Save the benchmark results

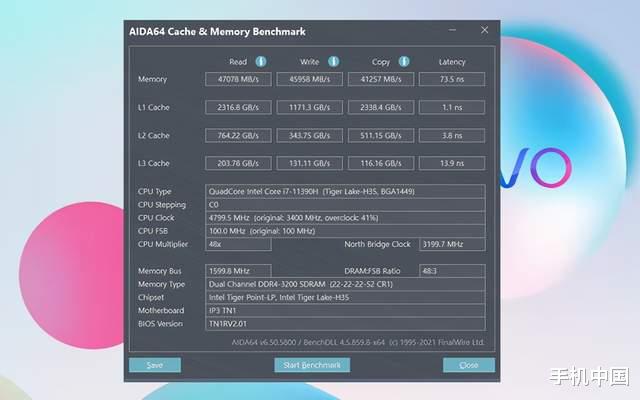click(155, 365)
